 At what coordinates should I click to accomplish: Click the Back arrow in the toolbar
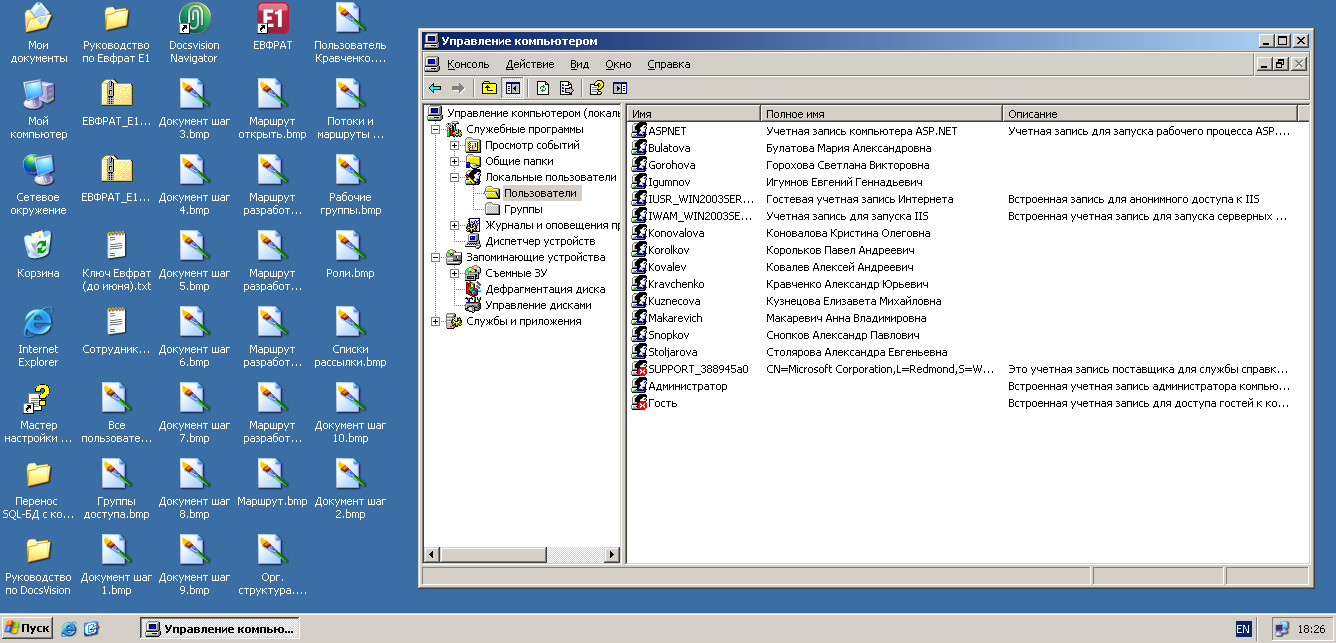click(x=435, y=88)
